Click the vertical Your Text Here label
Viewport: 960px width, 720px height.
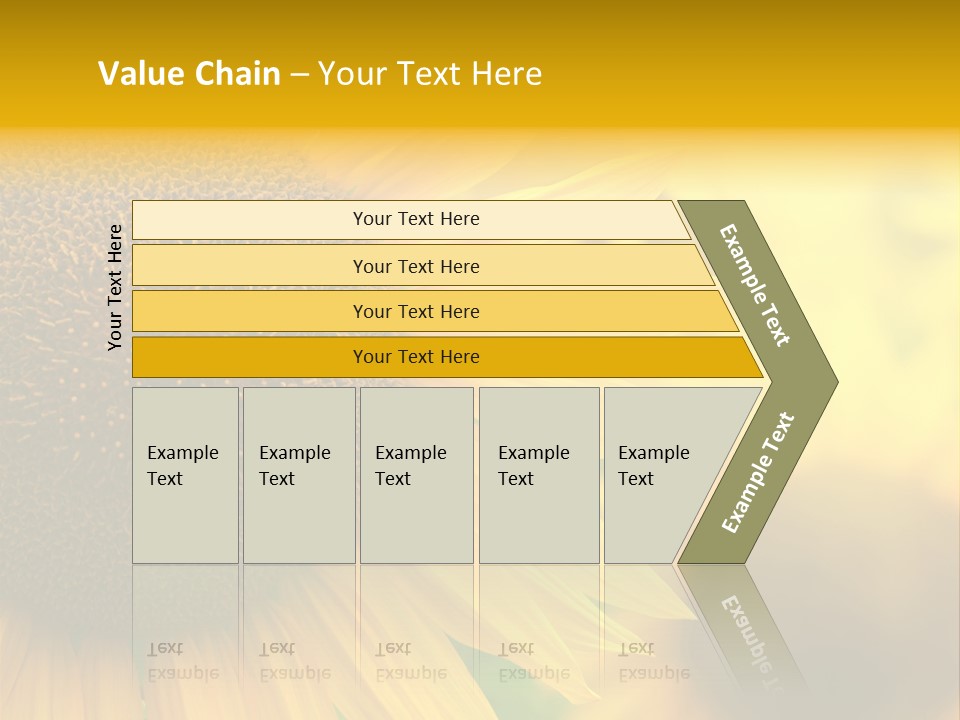pyautogui.click(x=115, y=287)
